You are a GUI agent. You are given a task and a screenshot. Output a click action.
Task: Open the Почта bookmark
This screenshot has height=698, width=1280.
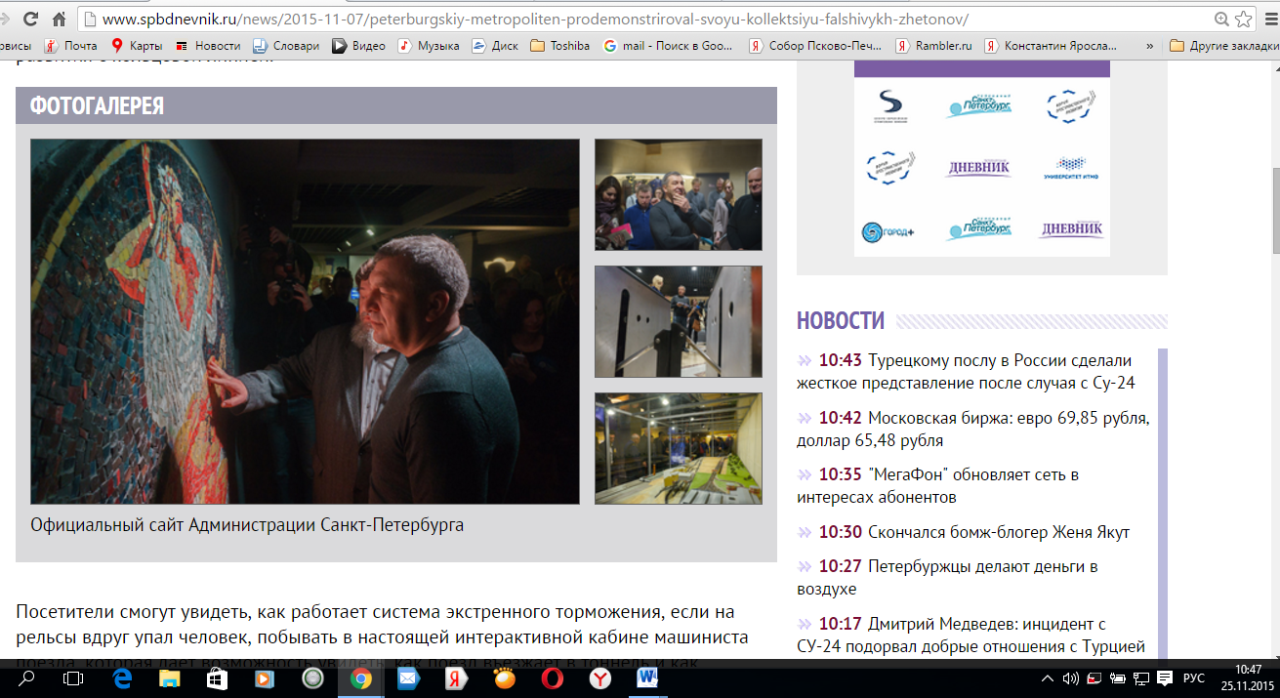tap(70, 46)
